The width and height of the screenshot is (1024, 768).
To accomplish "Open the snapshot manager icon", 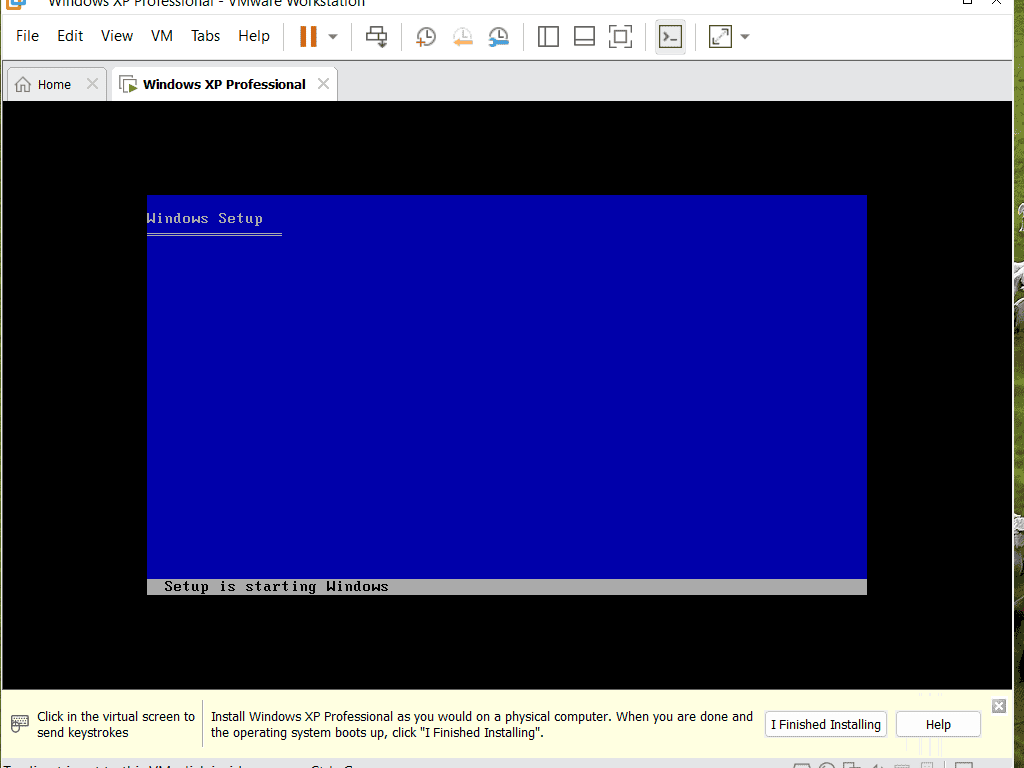I will [x=498, y=37].
